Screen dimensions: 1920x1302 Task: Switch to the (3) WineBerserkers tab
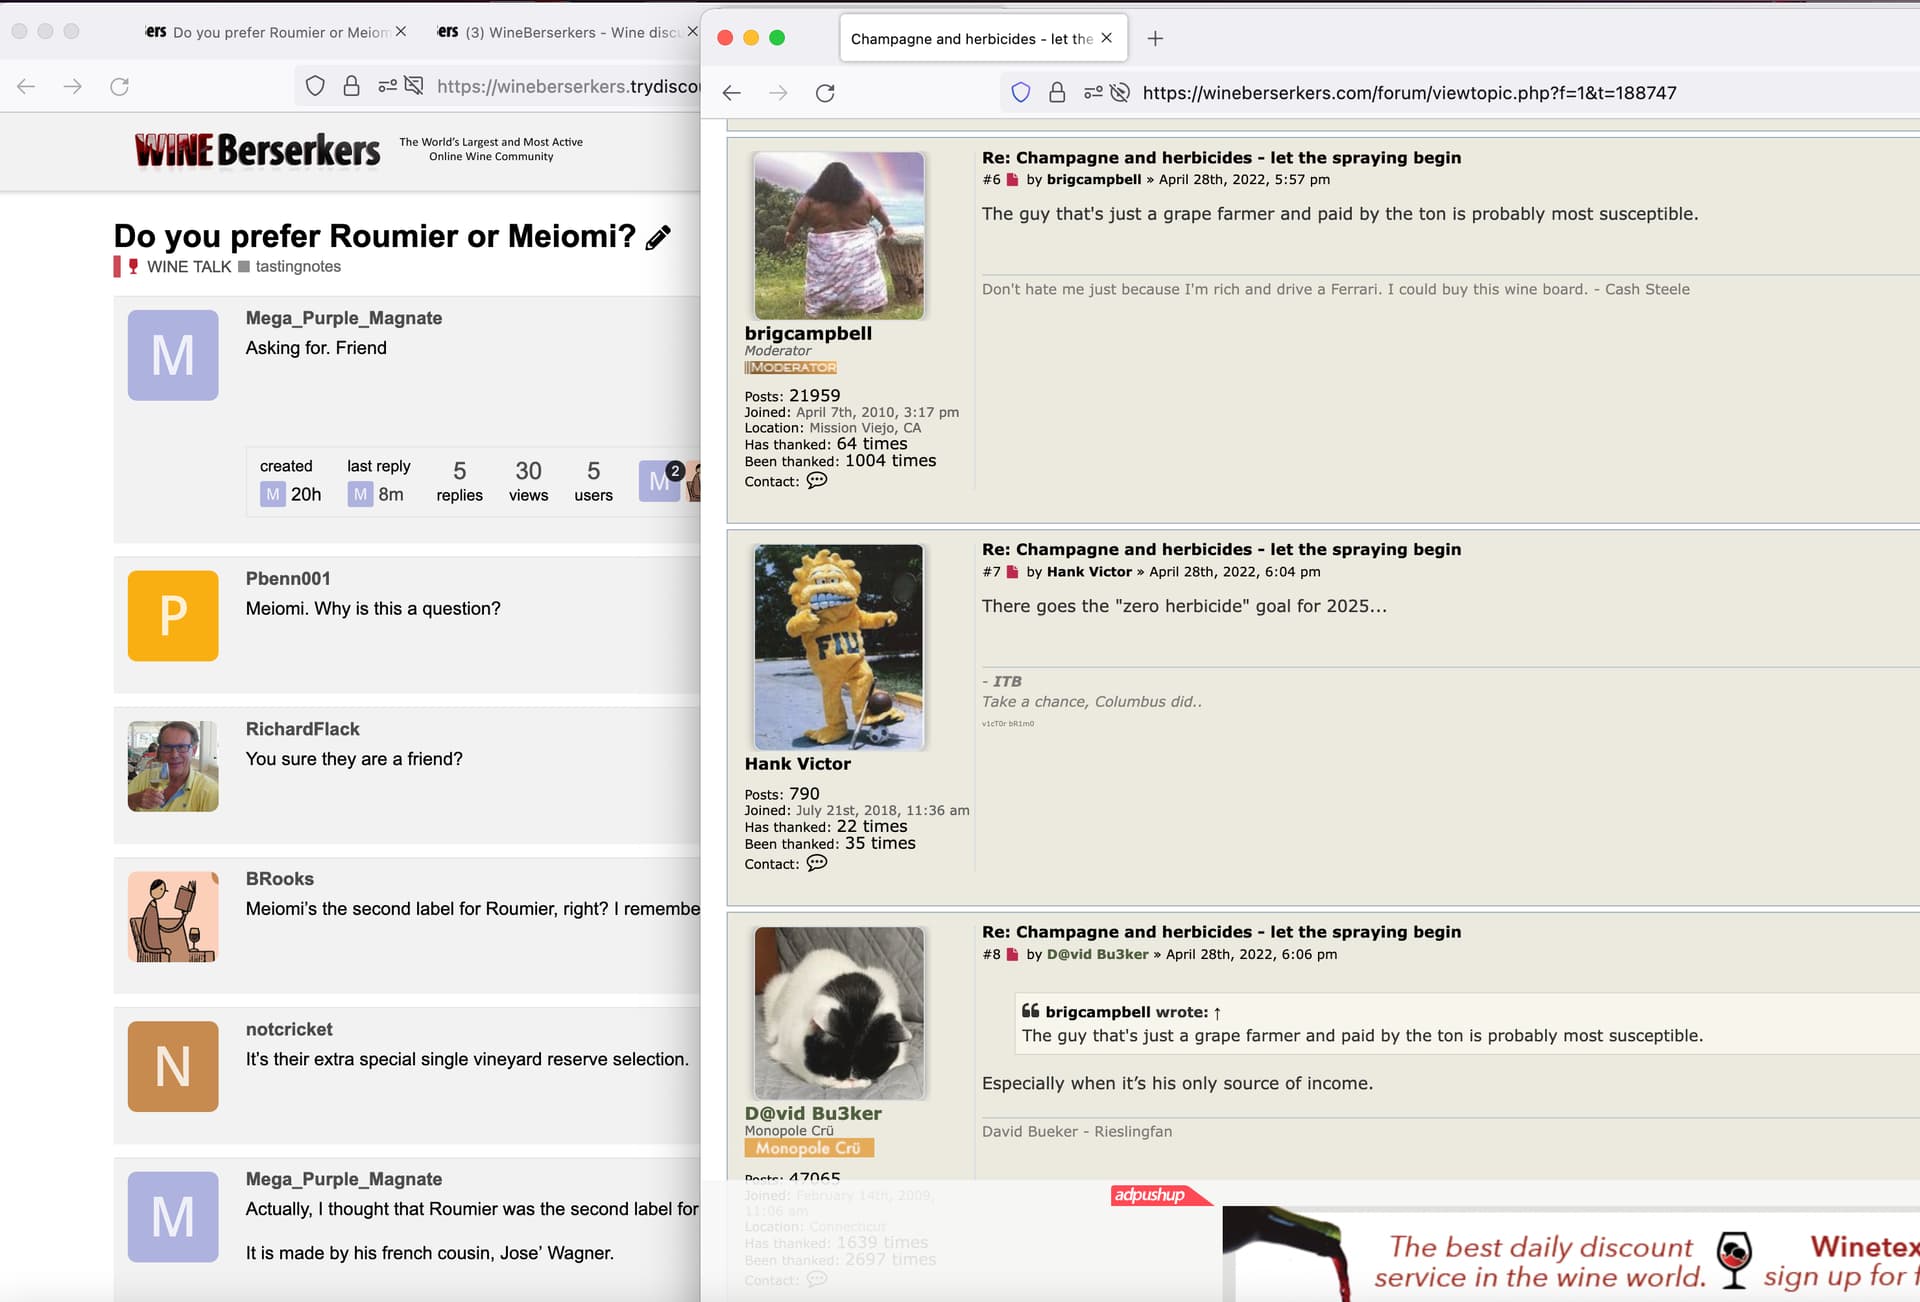(x=560, y=32)
